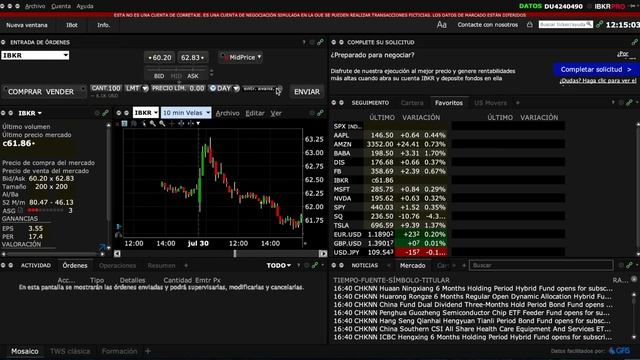Open the chart's Ver menu
640x360 pixels.
pyautogui.click(x=276, y=113)
